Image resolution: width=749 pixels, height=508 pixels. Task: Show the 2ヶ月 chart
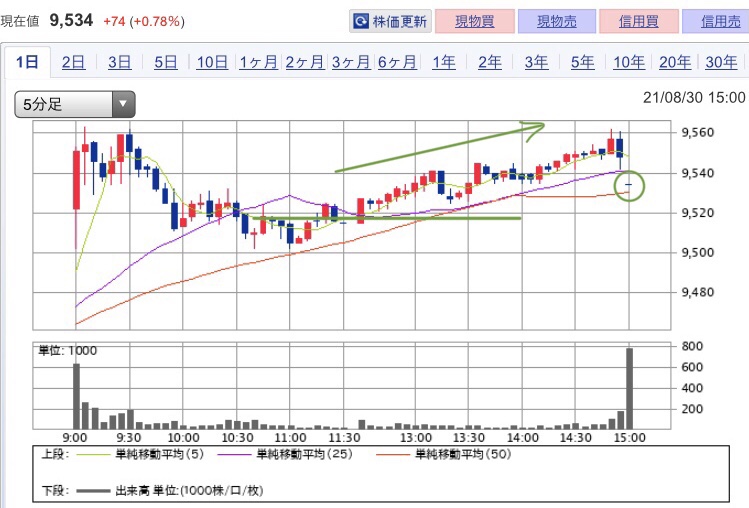coord(305,62)
